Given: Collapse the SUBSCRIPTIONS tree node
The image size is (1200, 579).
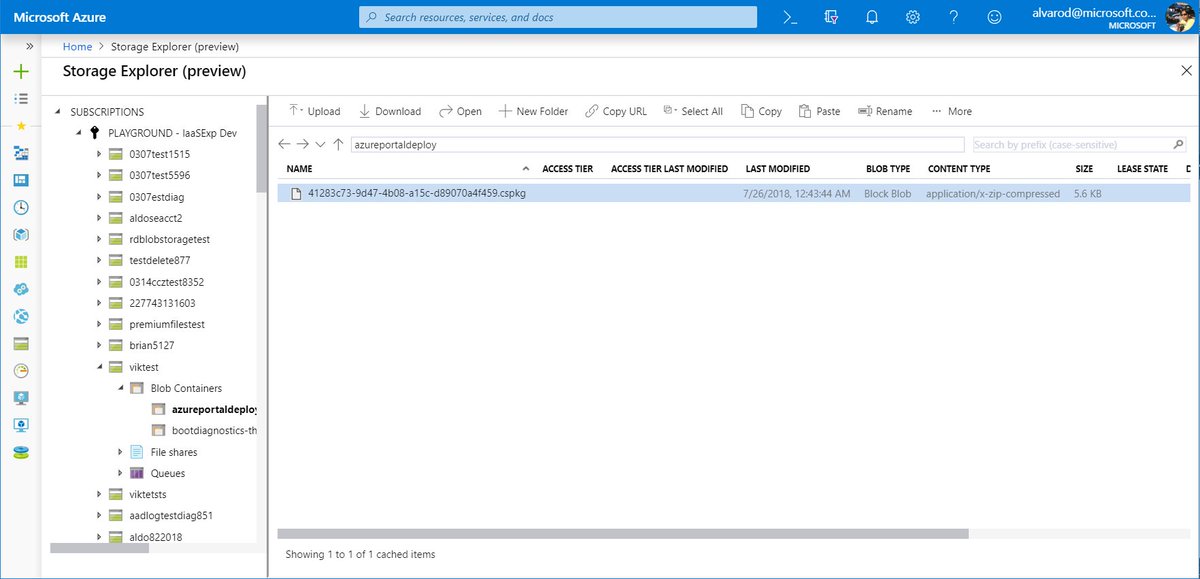Looking at the screenshot, I should (x=59, y=112).
